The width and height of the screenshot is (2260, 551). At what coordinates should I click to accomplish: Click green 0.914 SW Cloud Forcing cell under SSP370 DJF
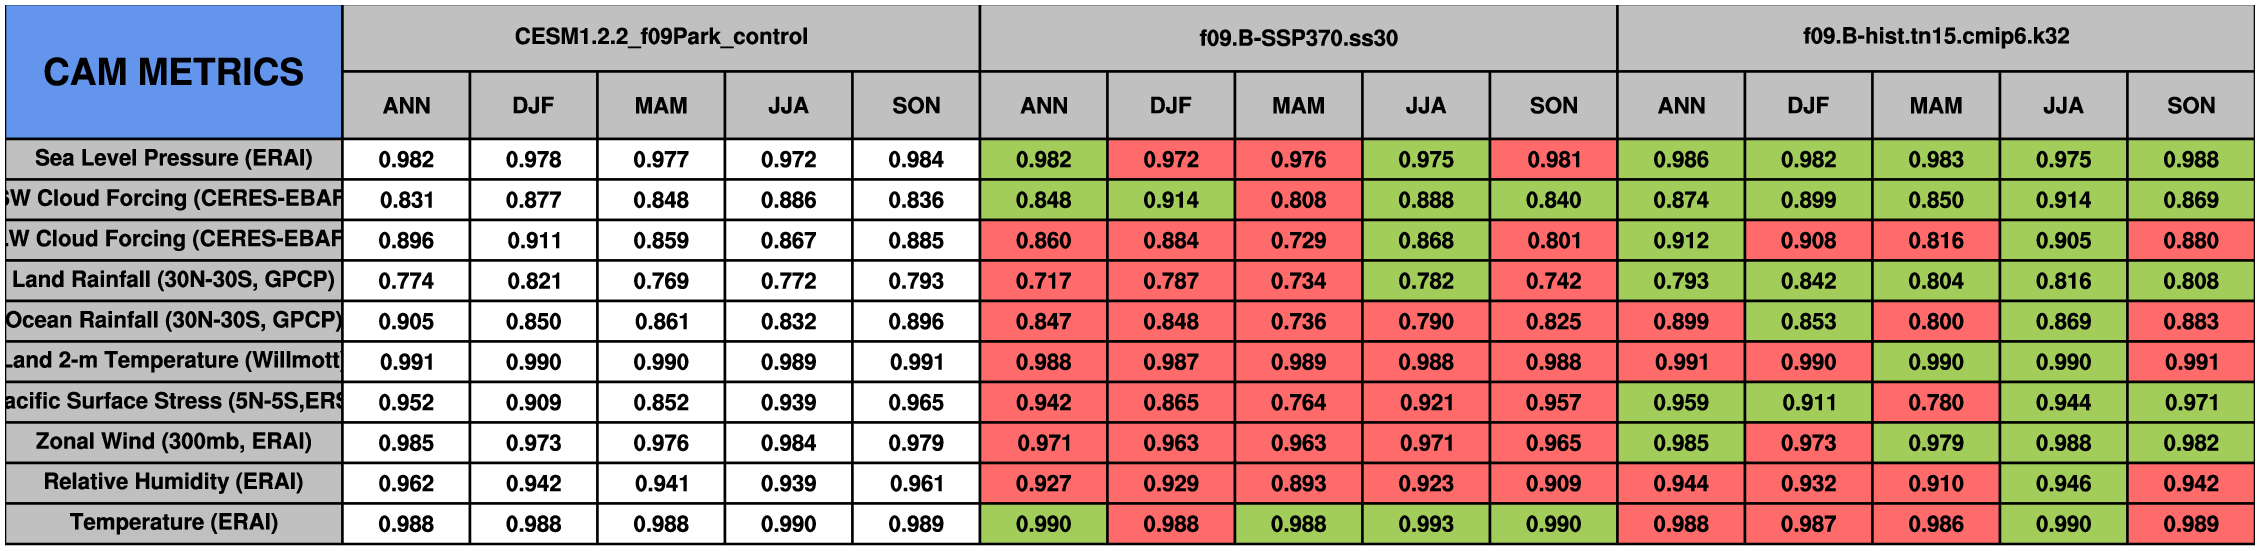(x=1171, y=200)
